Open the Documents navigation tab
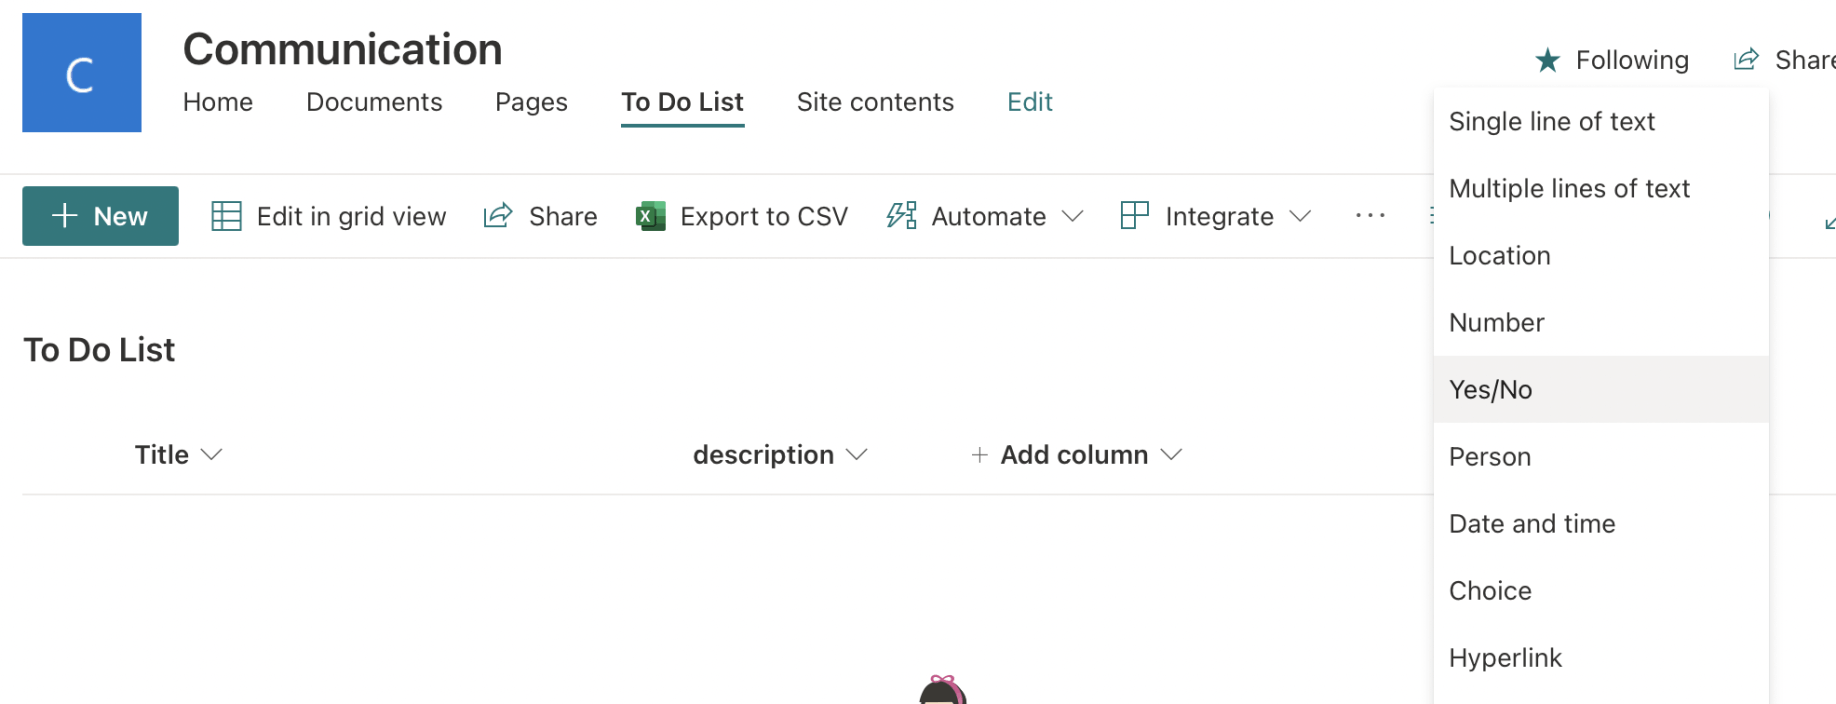Image resolution: width=1836 pixels, height=704 pixels. 374,102
